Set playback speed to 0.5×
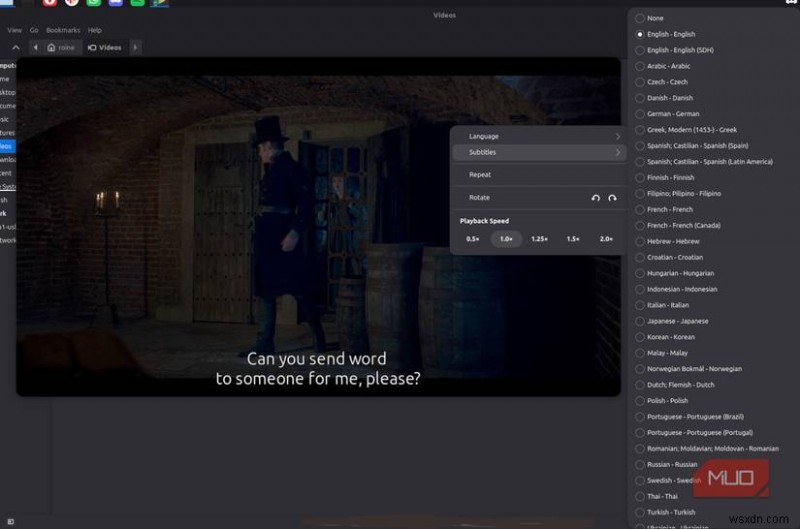Screen dimensions: 800x529 [472, 239]
